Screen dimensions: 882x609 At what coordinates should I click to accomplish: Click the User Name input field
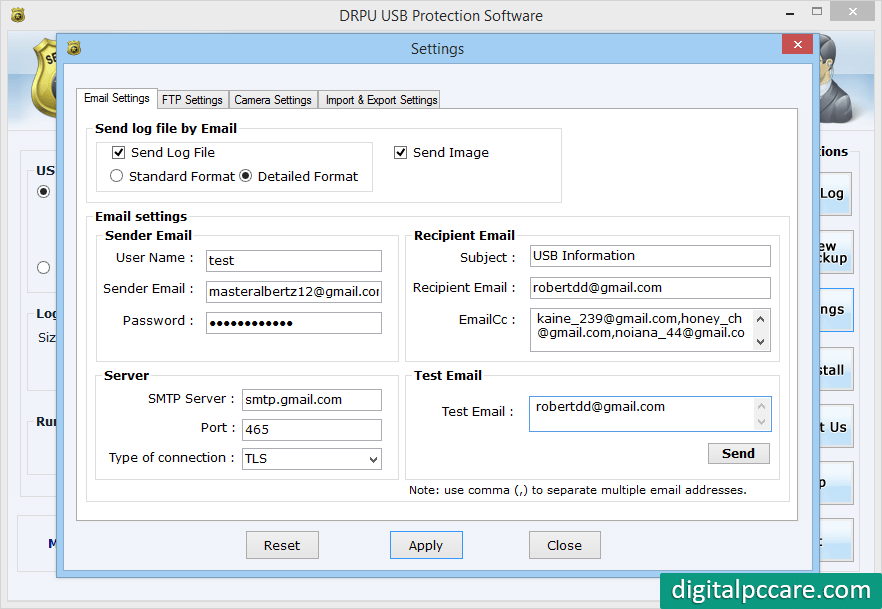294,261
